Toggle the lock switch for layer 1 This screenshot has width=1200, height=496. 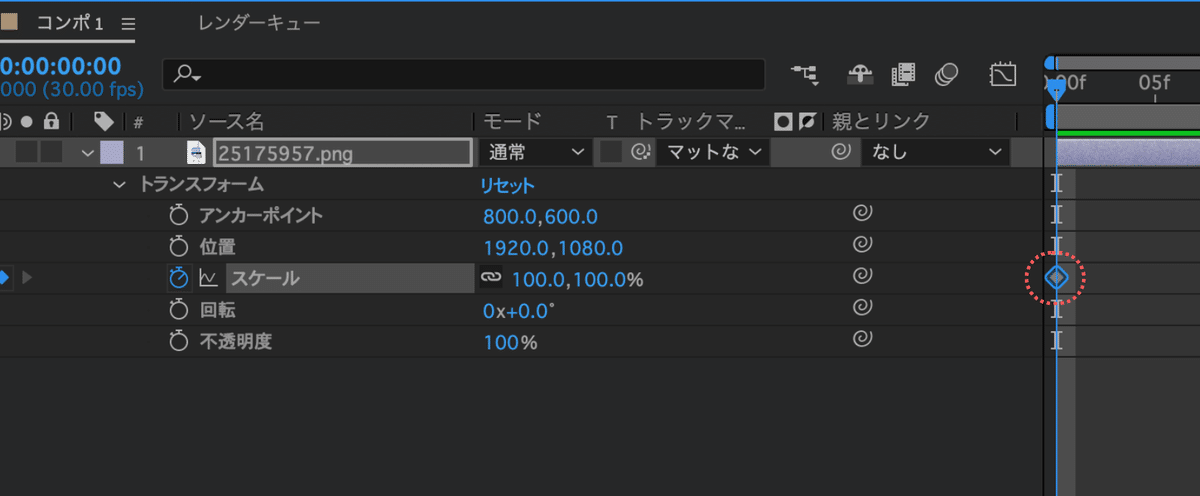point(51,153)
